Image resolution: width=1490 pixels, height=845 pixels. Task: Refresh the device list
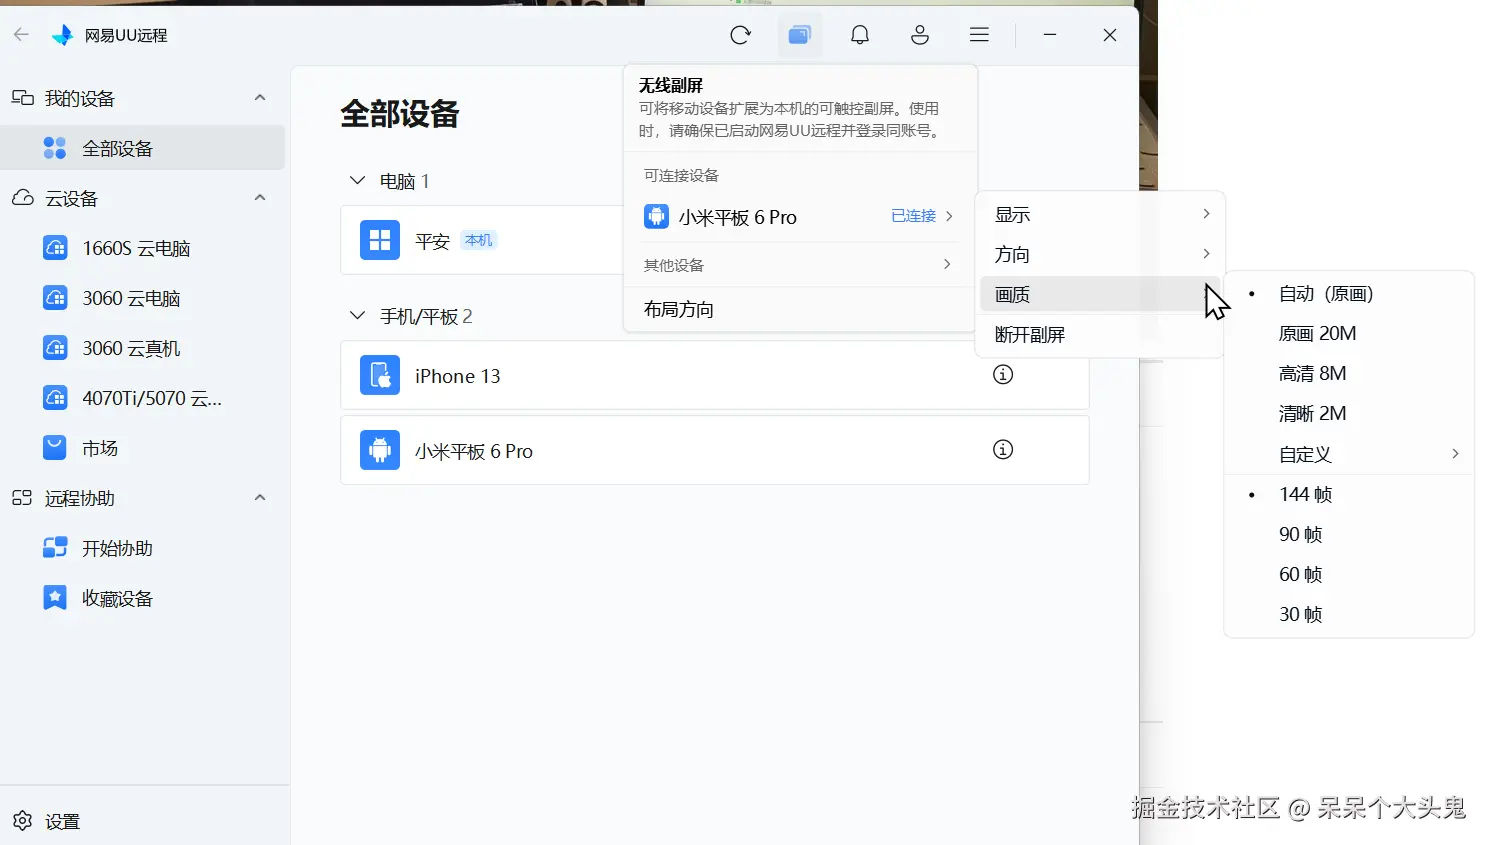point(740,35)
